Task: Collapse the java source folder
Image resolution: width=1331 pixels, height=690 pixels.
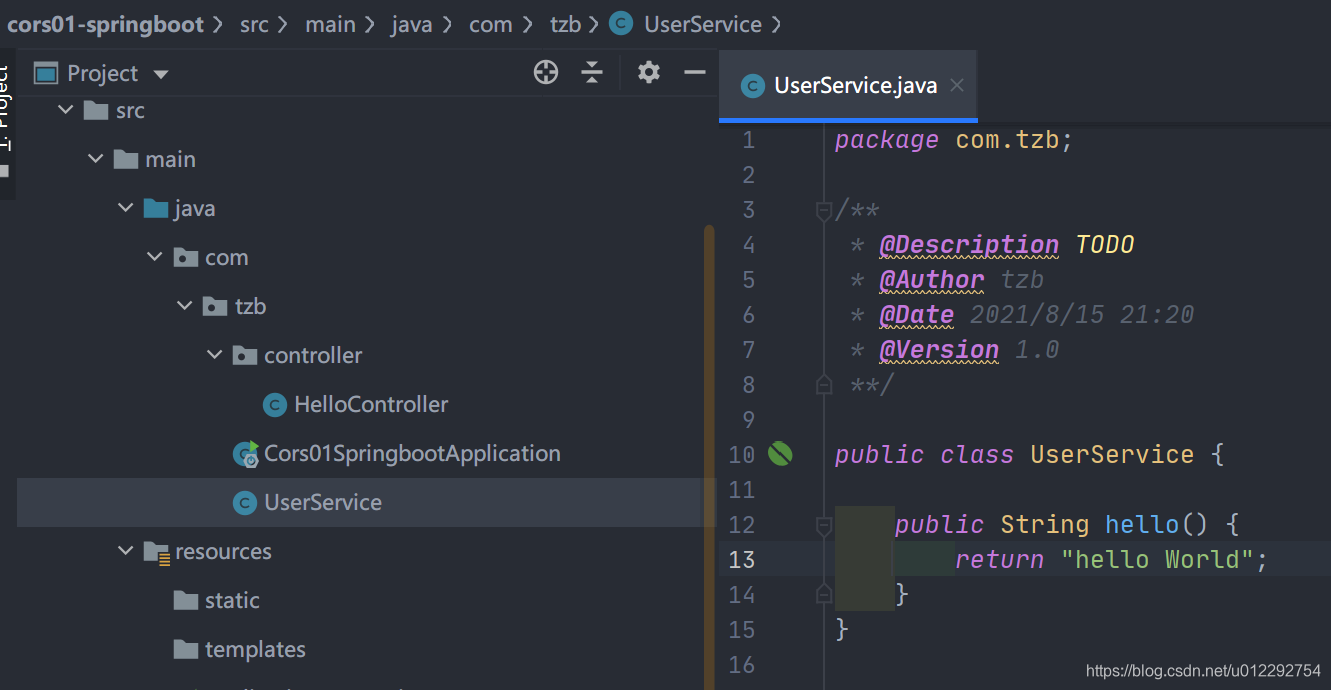Action: pyautogui.click(x=125, y=208)
